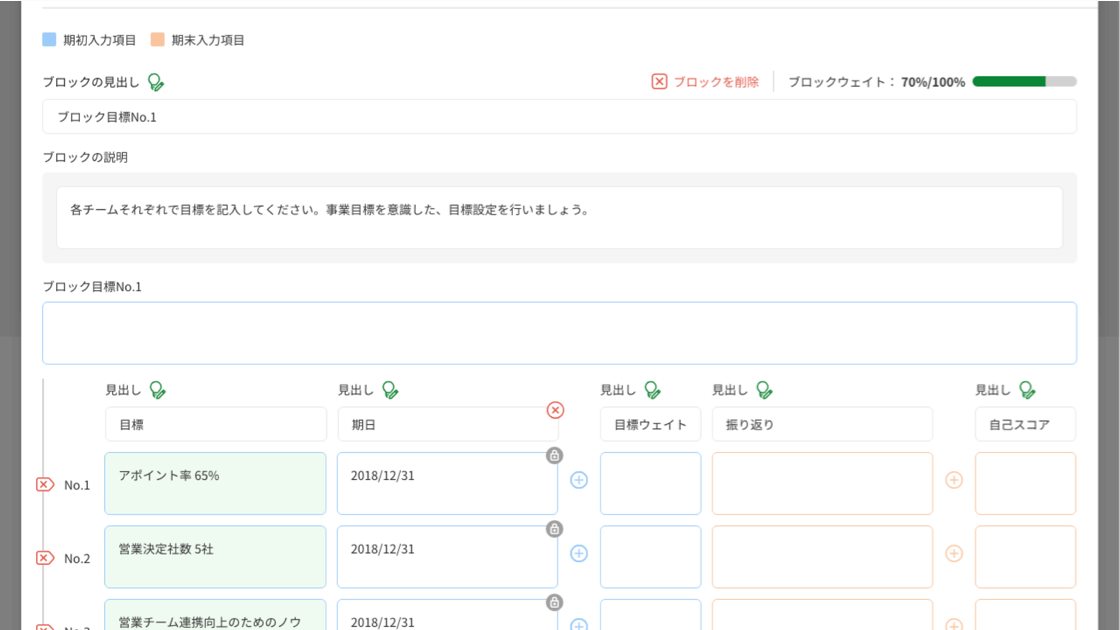Click edit icon above the 目標ウェイト column
Viewport: 1120px width, 630px height.
pyautogui.click(x=652, y=390)
